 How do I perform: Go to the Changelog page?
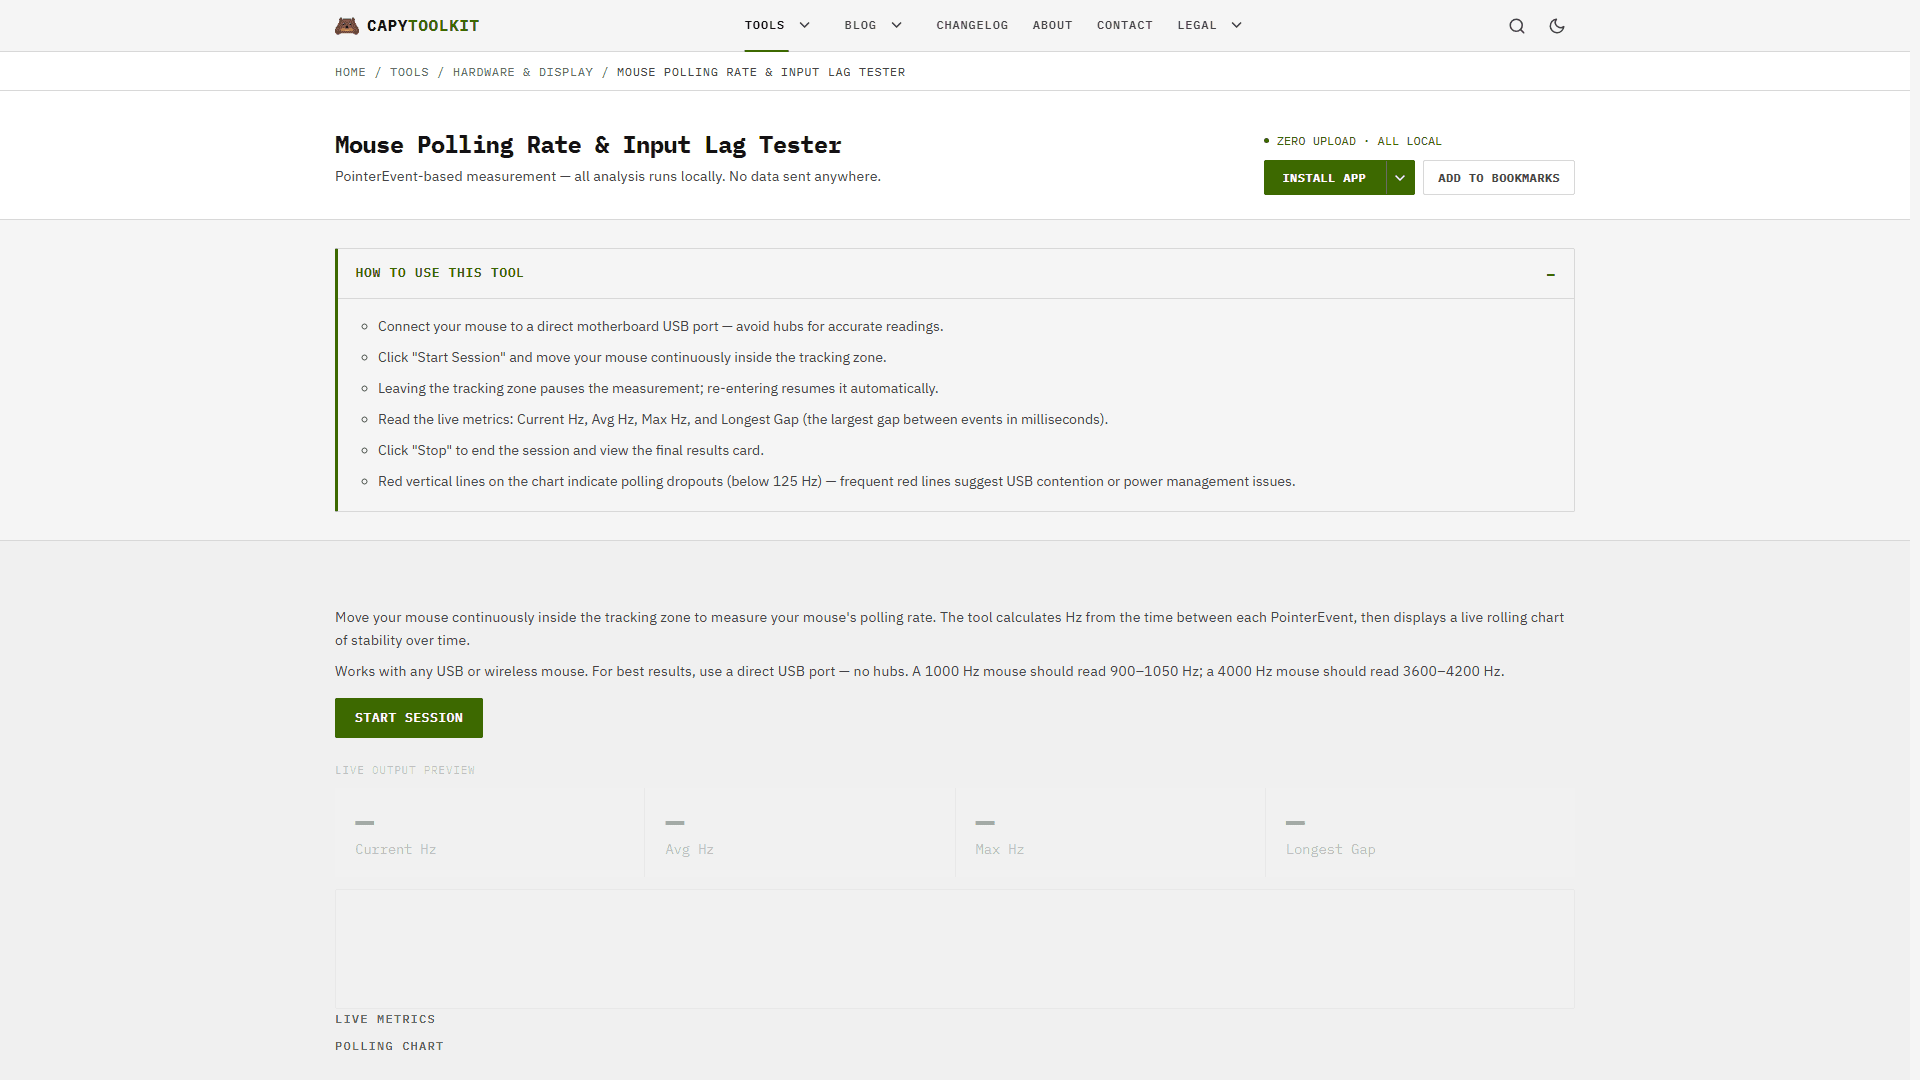tap(972, 25)
